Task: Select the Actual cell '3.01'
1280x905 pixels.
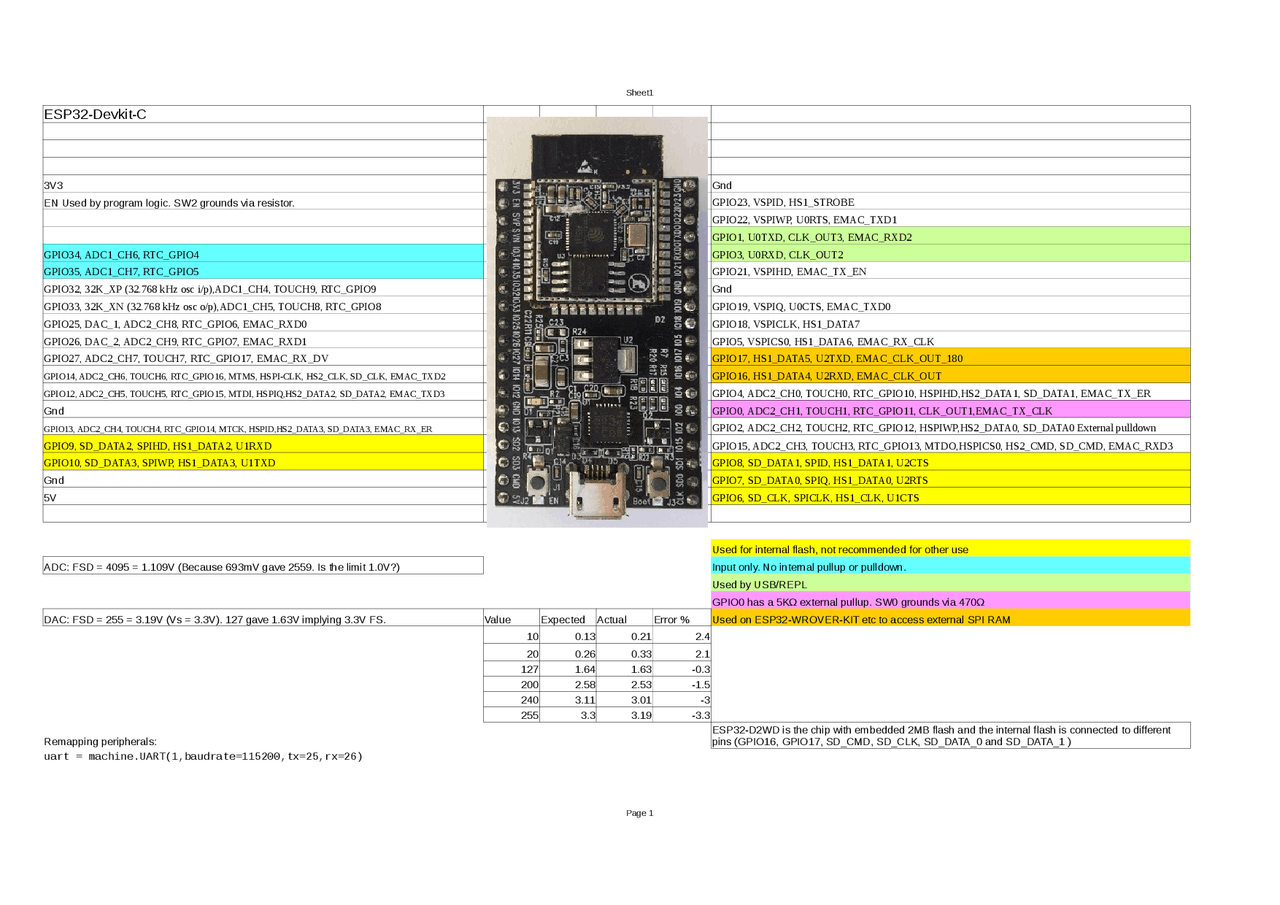Action: tap(624, 700)
